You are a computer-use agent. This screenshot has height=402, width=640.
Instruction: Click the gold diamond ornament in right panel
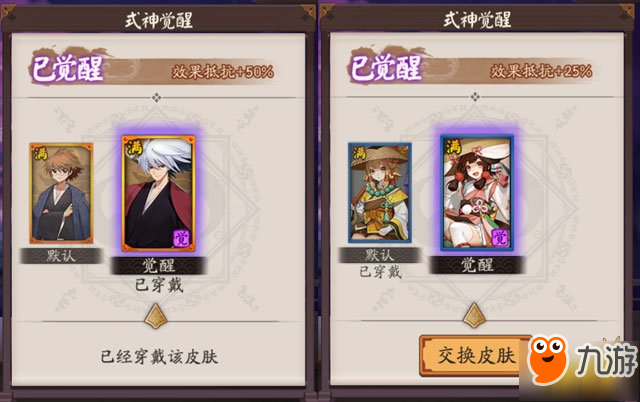474,315
